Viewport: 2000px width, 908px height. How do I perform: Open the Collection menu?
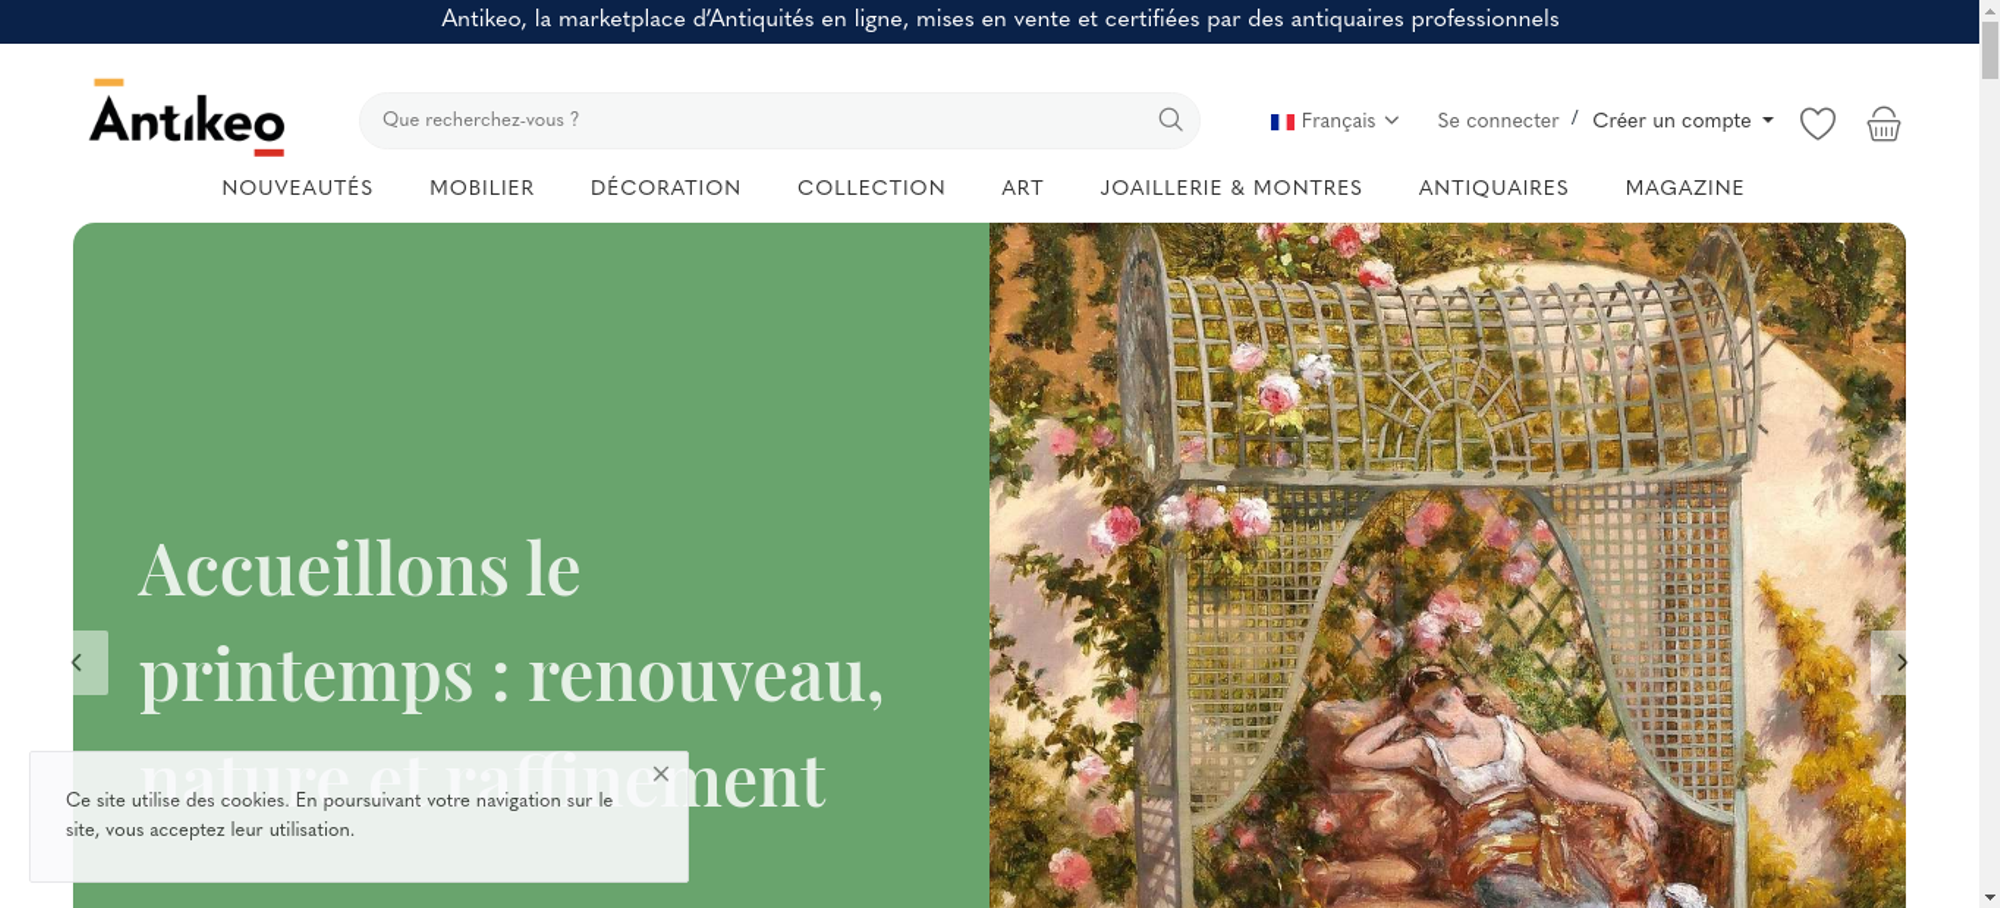(871, 188)
